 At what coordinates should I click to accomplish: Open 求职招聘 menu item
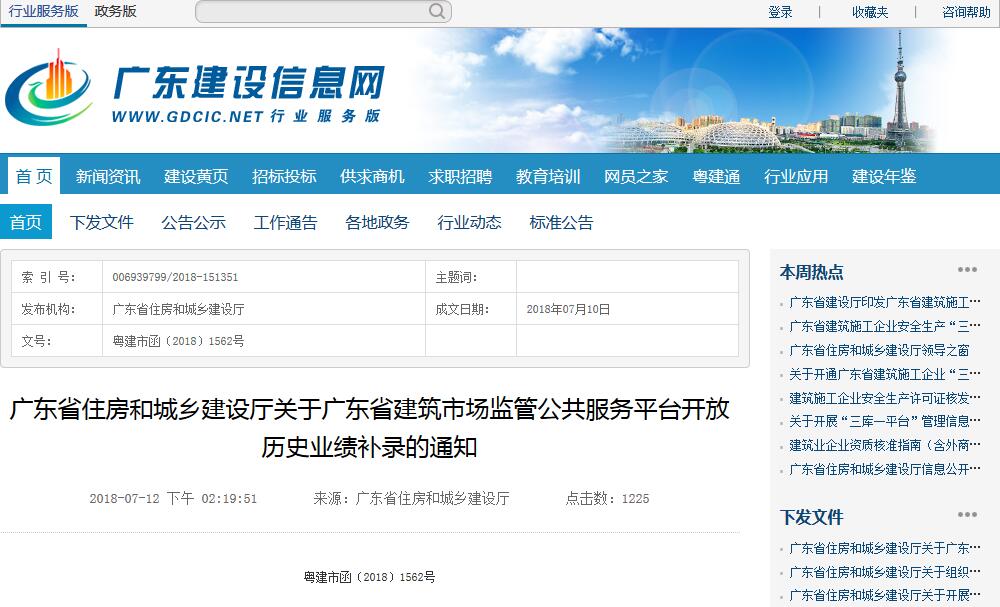click(460, 177)
